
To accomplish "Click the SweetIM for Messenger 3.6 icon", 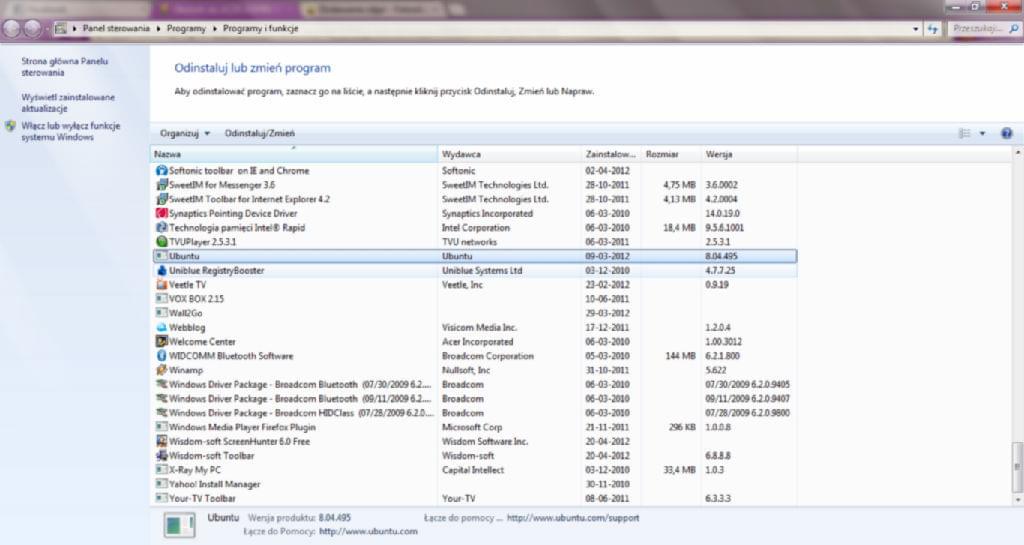I will [x=161, y=185].
